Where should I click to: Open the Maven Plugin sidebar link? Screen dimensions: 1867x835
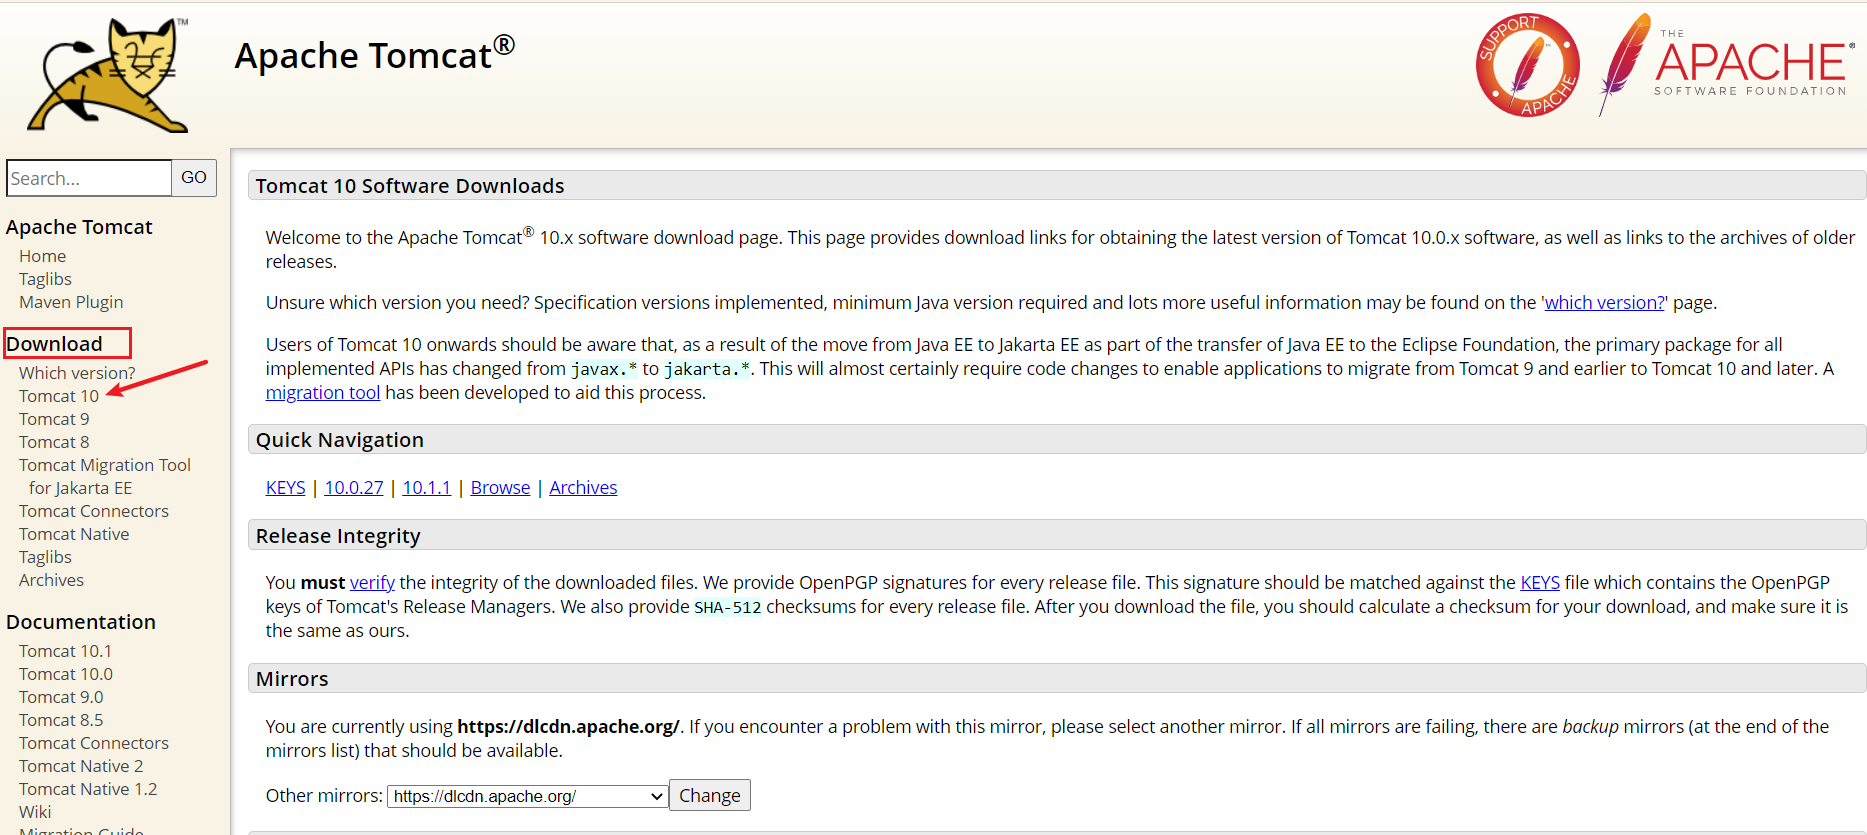(x=71, y=302)
